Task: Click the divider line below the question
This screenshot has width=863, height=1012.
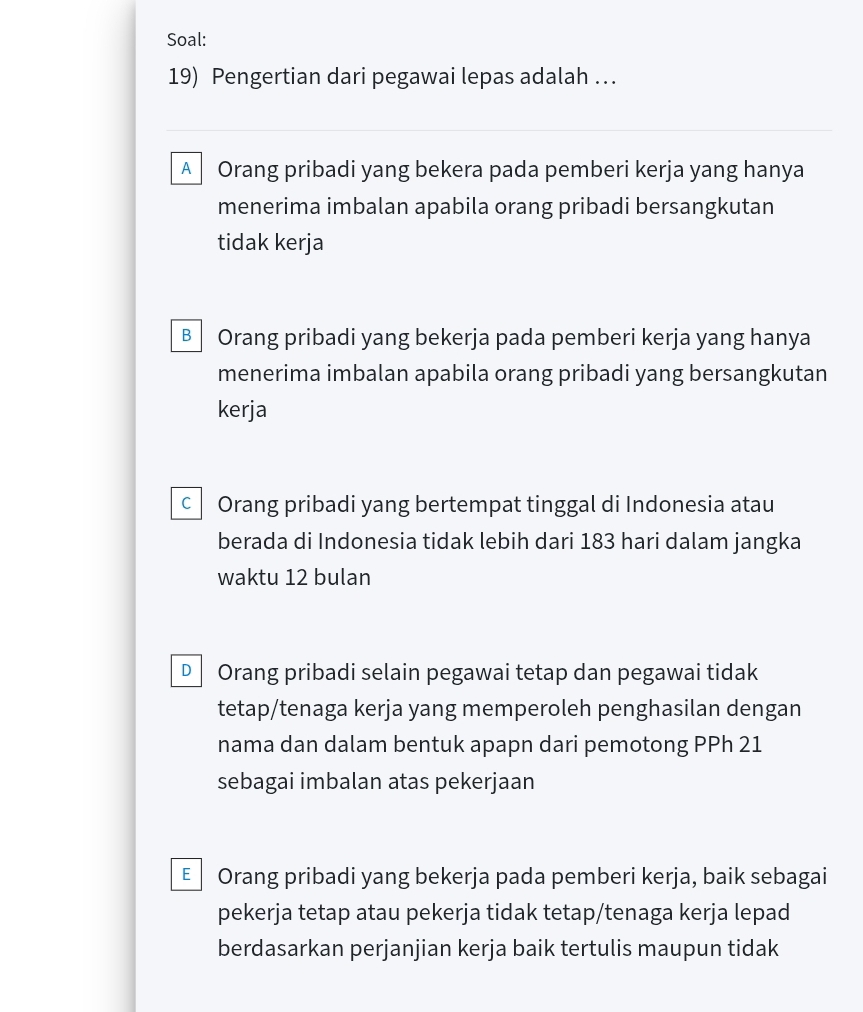Action: [x=499, y=127]
